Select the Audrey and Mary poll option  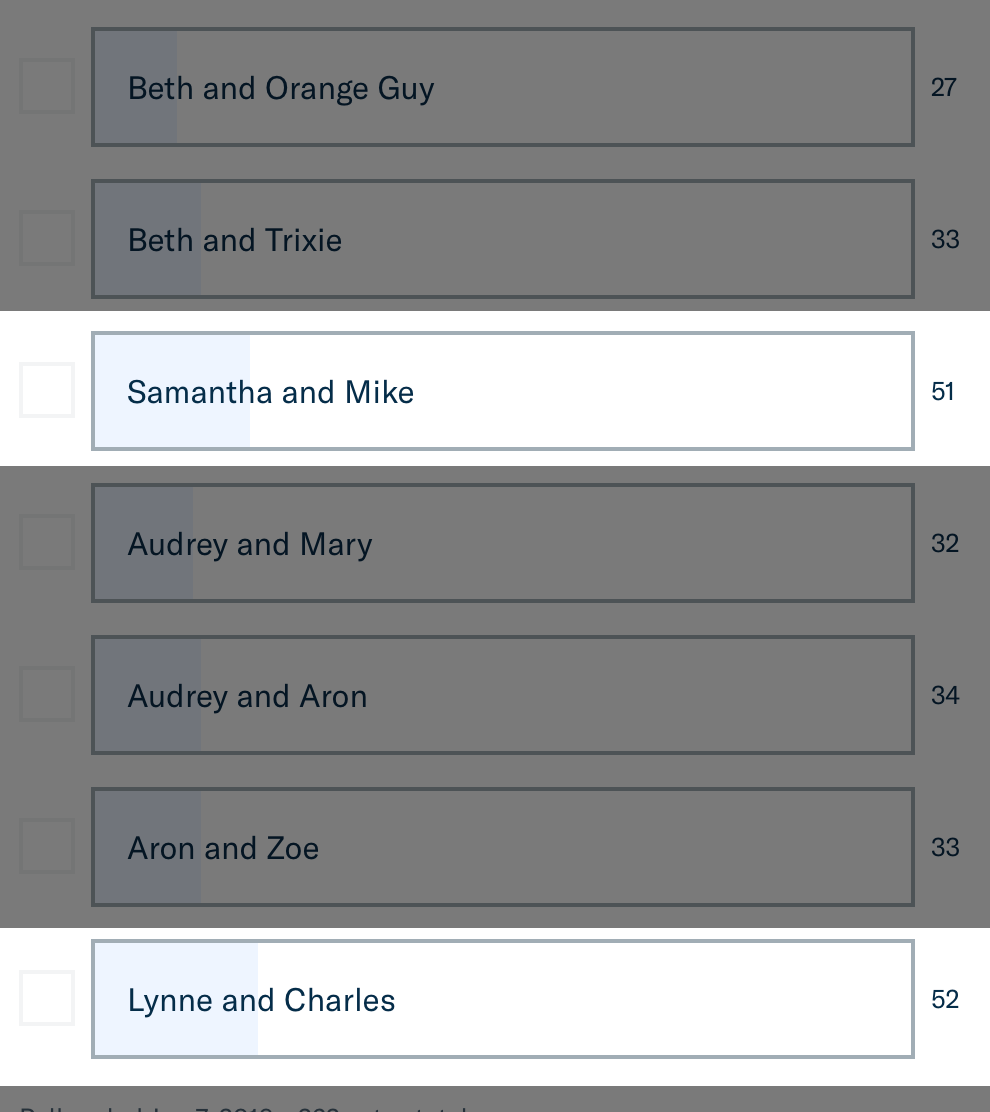click(502, 543)
